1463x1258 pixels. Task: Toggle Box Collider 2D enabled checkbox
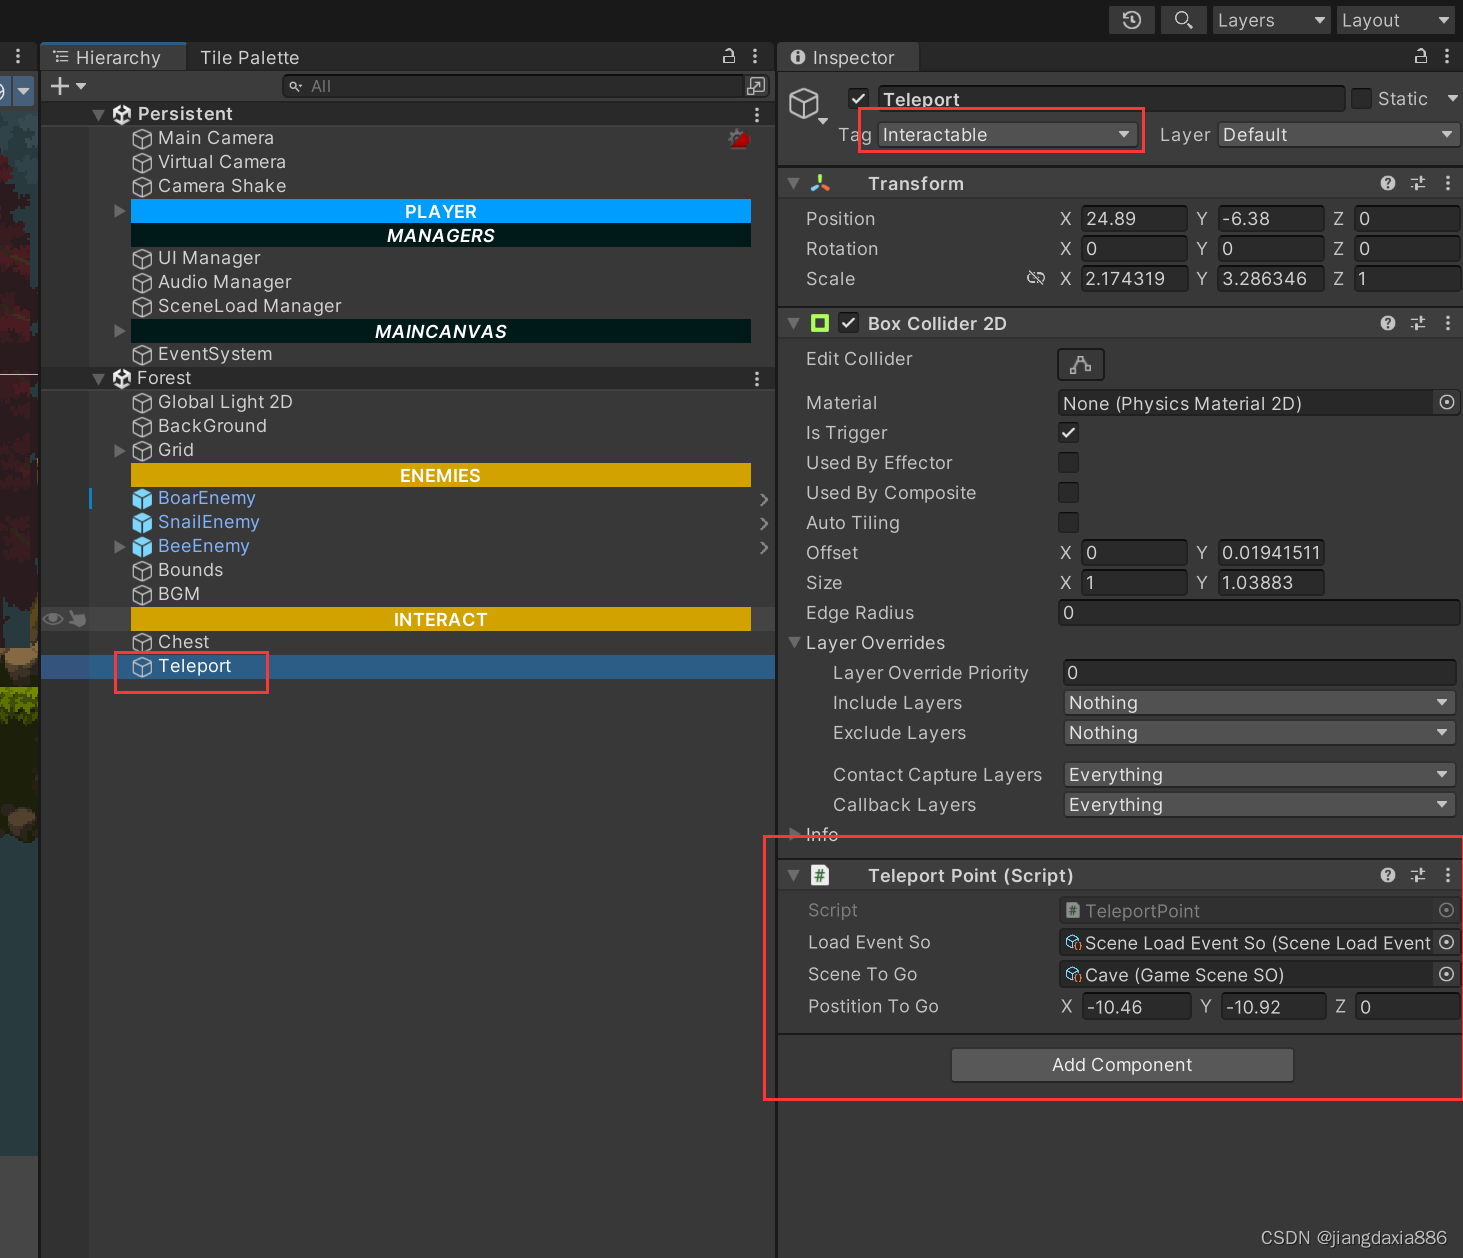coord(849,323)
